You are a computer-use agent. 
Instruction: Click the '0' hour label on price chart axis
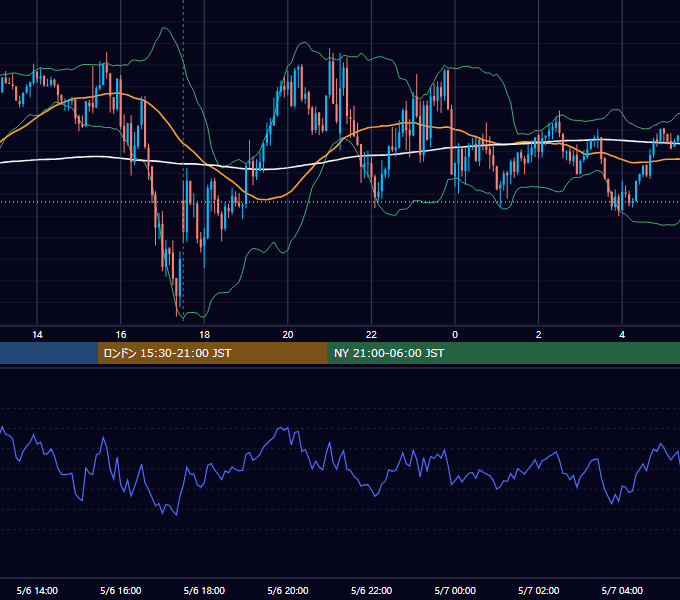[455, 335]
